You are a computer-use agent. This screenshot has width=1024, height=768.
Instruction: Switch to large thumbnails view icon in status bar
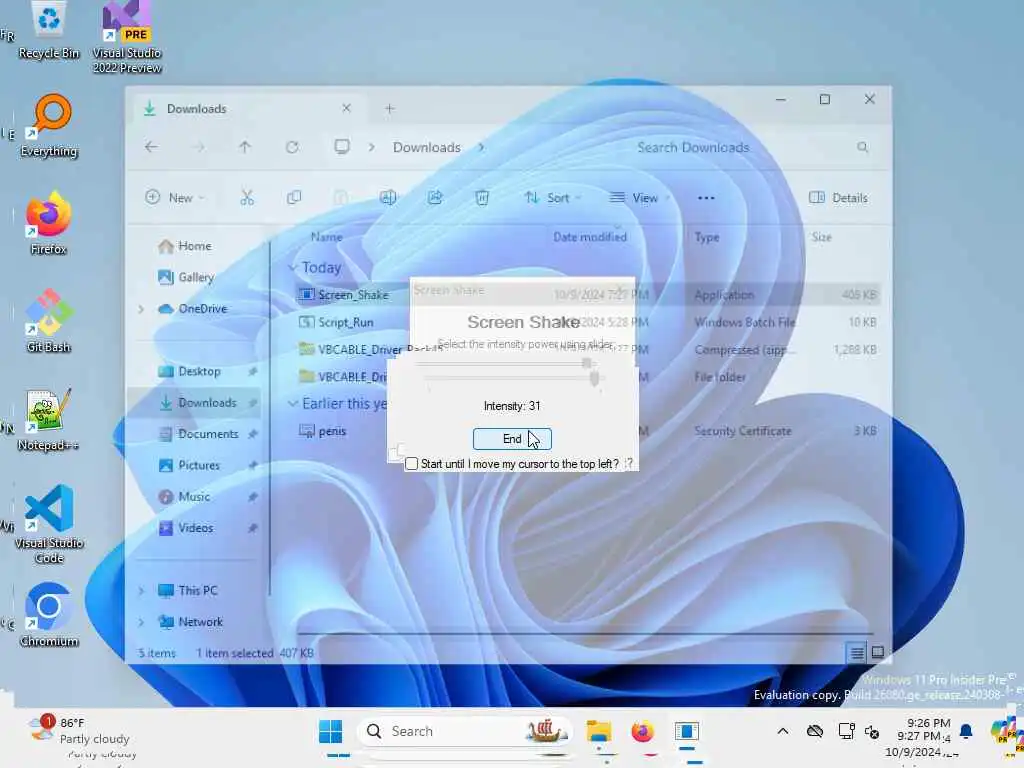878,652
